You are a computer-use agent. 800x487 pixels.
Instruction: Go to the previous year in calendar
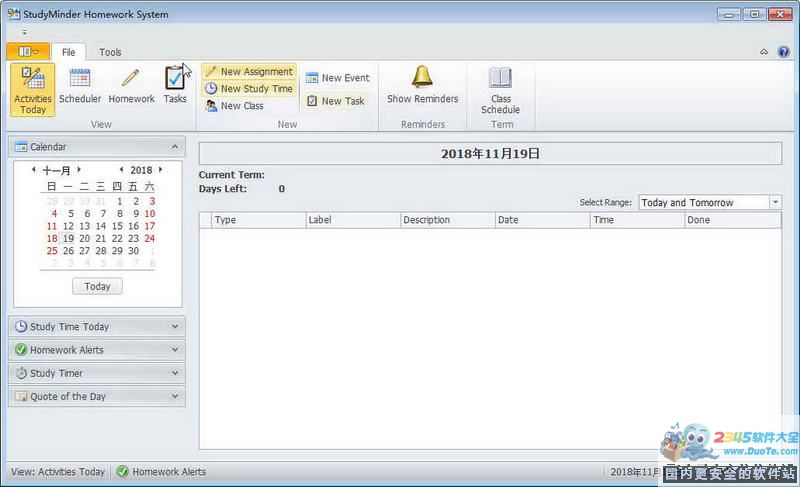(x=121, y=169)
